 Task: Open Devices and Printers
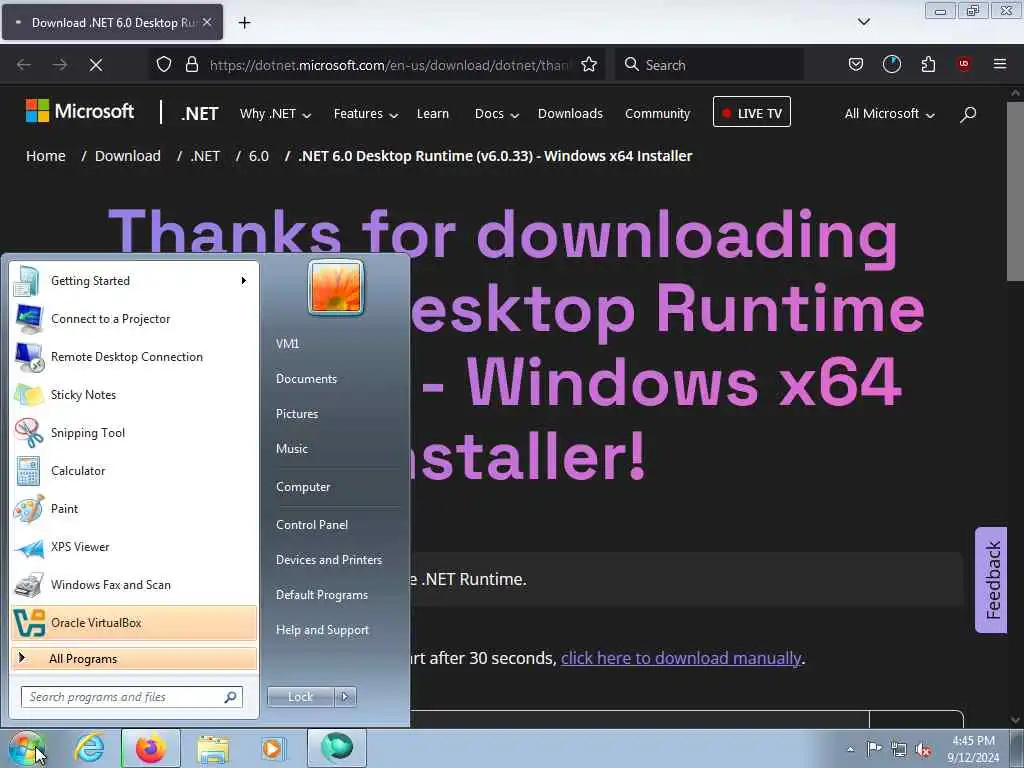[328, 560]
